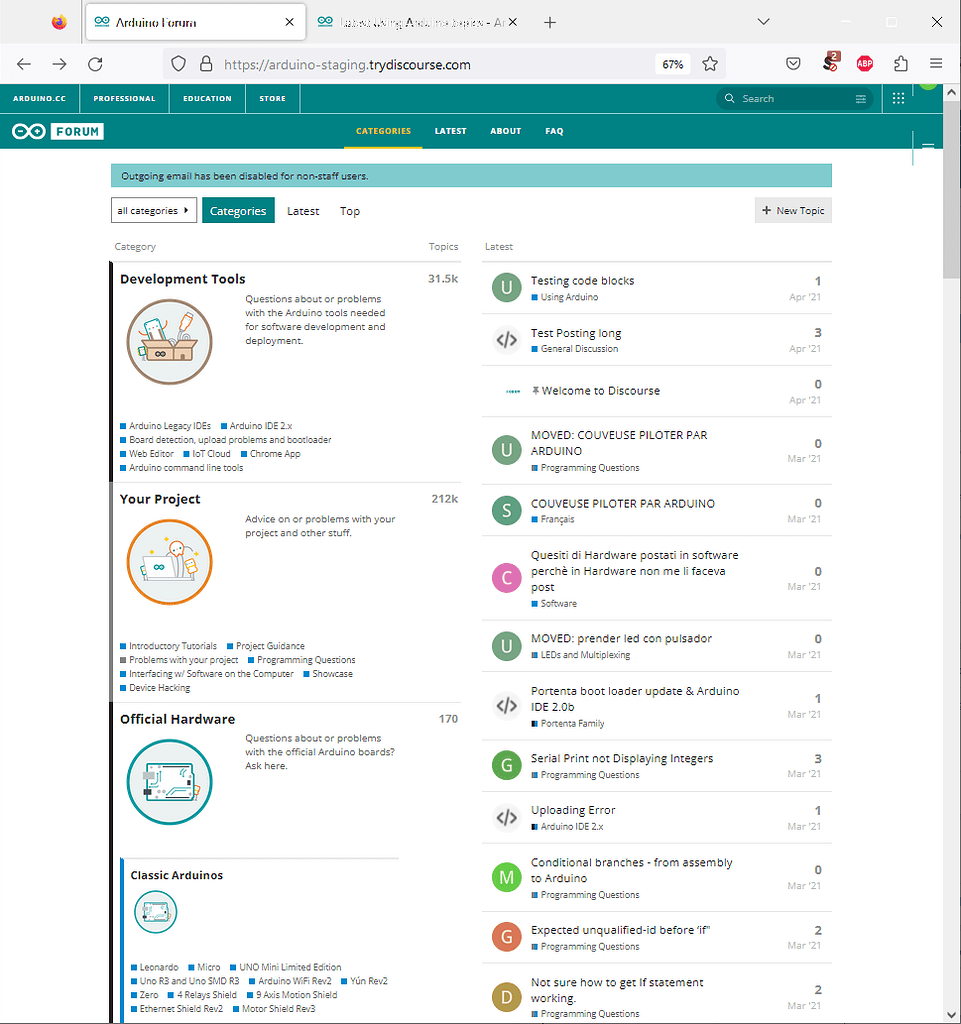Open the STORE top link
Viewport: 961px width, 1024px height.
[x=272, y=99]
